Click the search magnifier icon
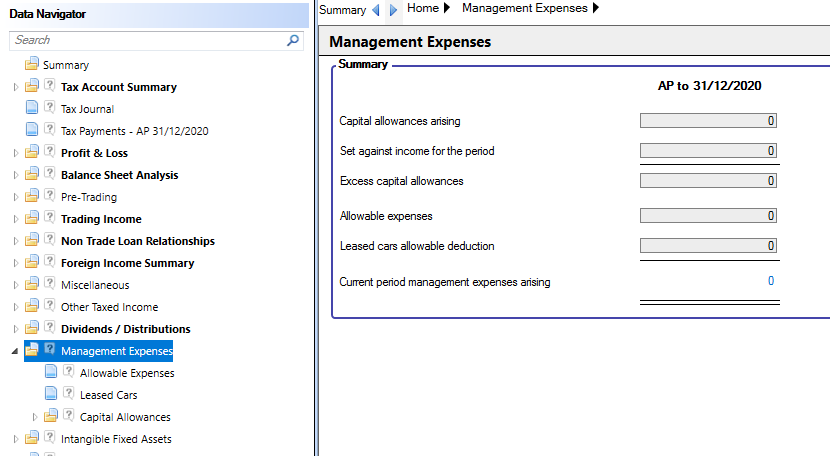This screenshot has width=830, height=456. coord(293,40)
